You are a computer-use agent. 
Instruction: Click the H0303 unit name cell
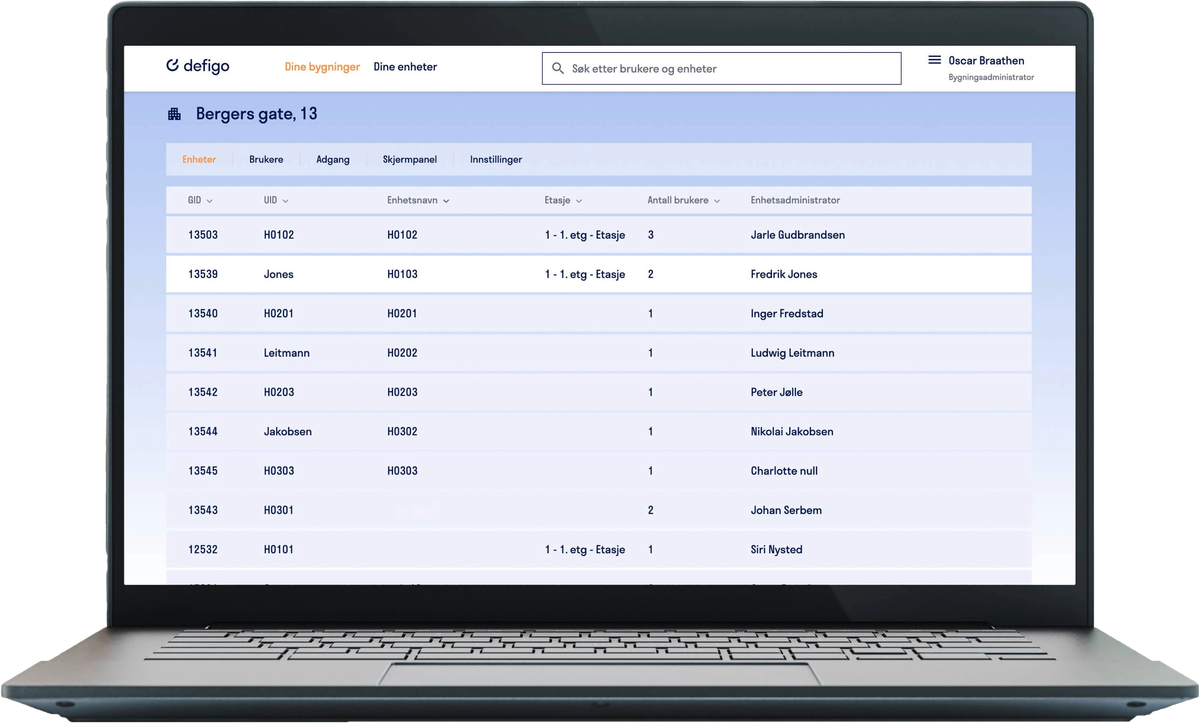[402, 471]
